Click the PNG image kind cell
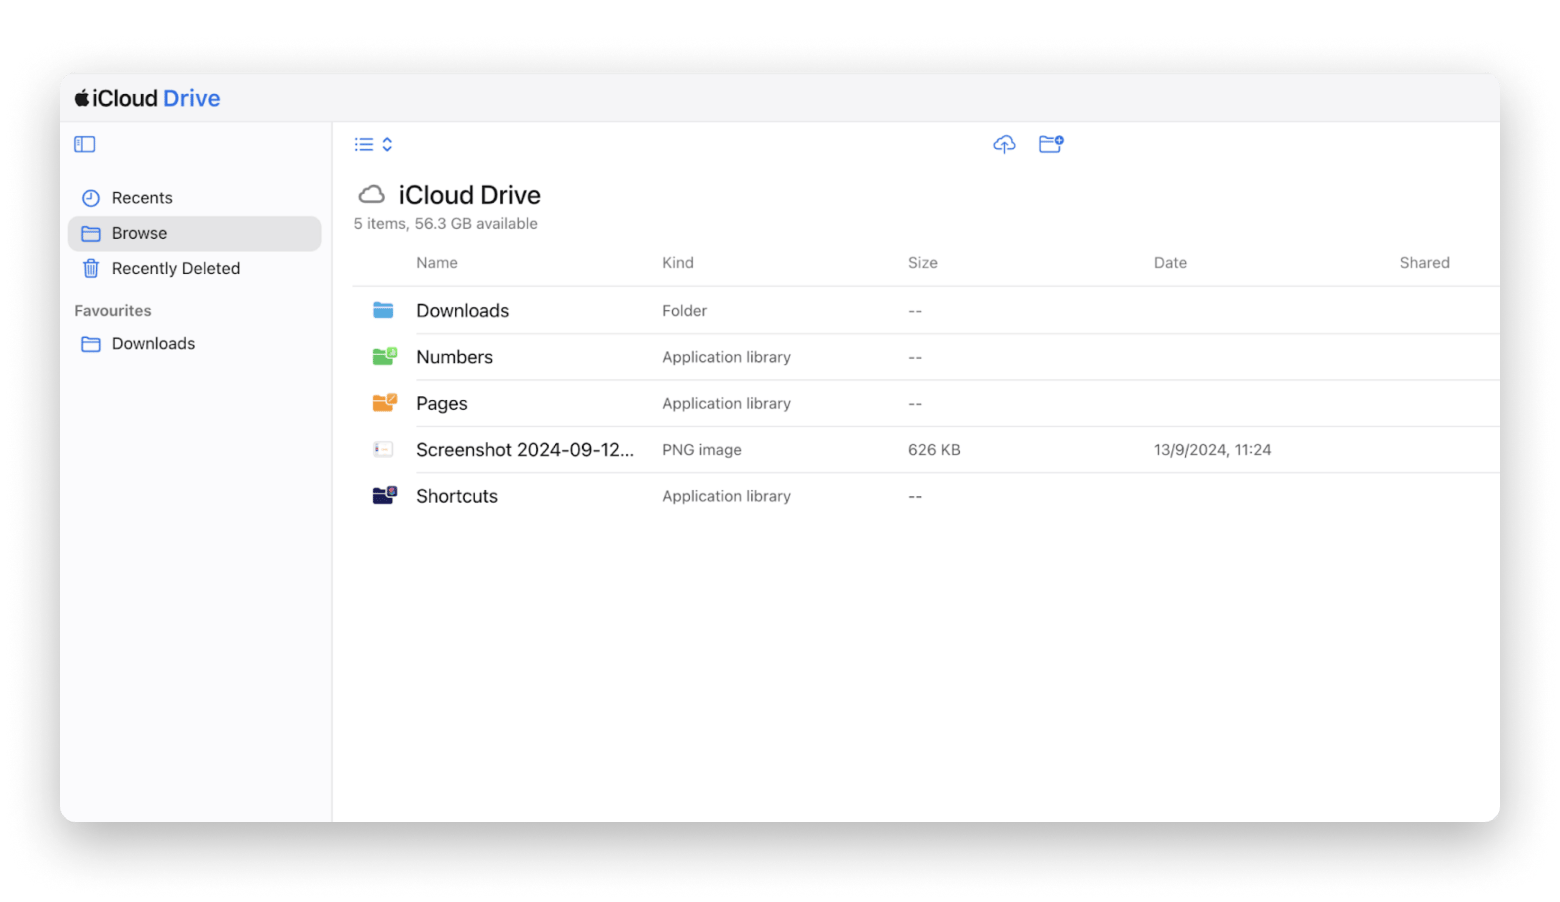The width and height of the screenshot is (1560, 902). [702, 450]
